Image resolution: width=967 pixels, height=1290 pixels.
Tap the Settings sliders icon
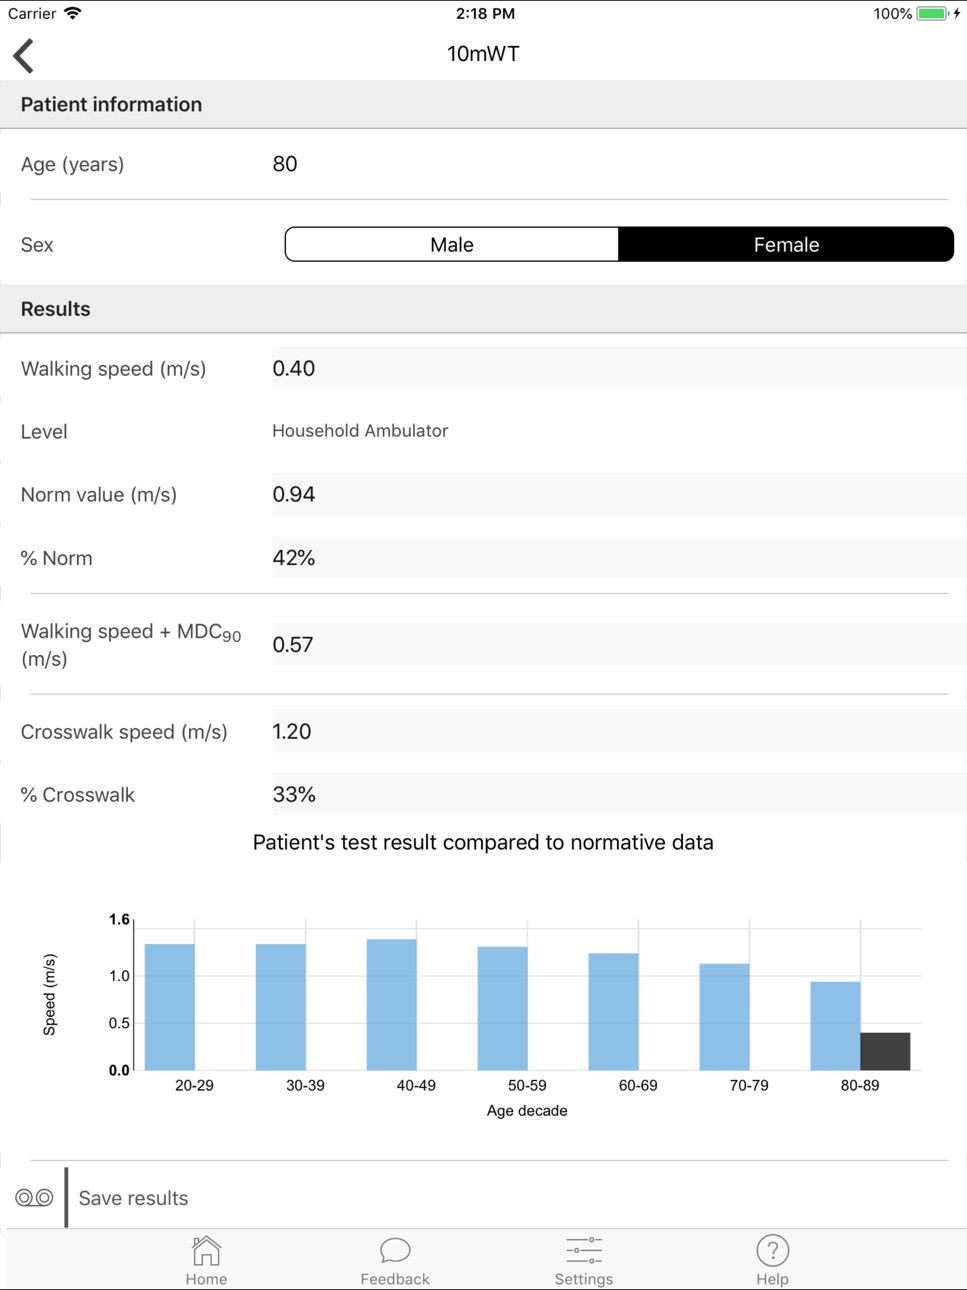point(584,1250)
